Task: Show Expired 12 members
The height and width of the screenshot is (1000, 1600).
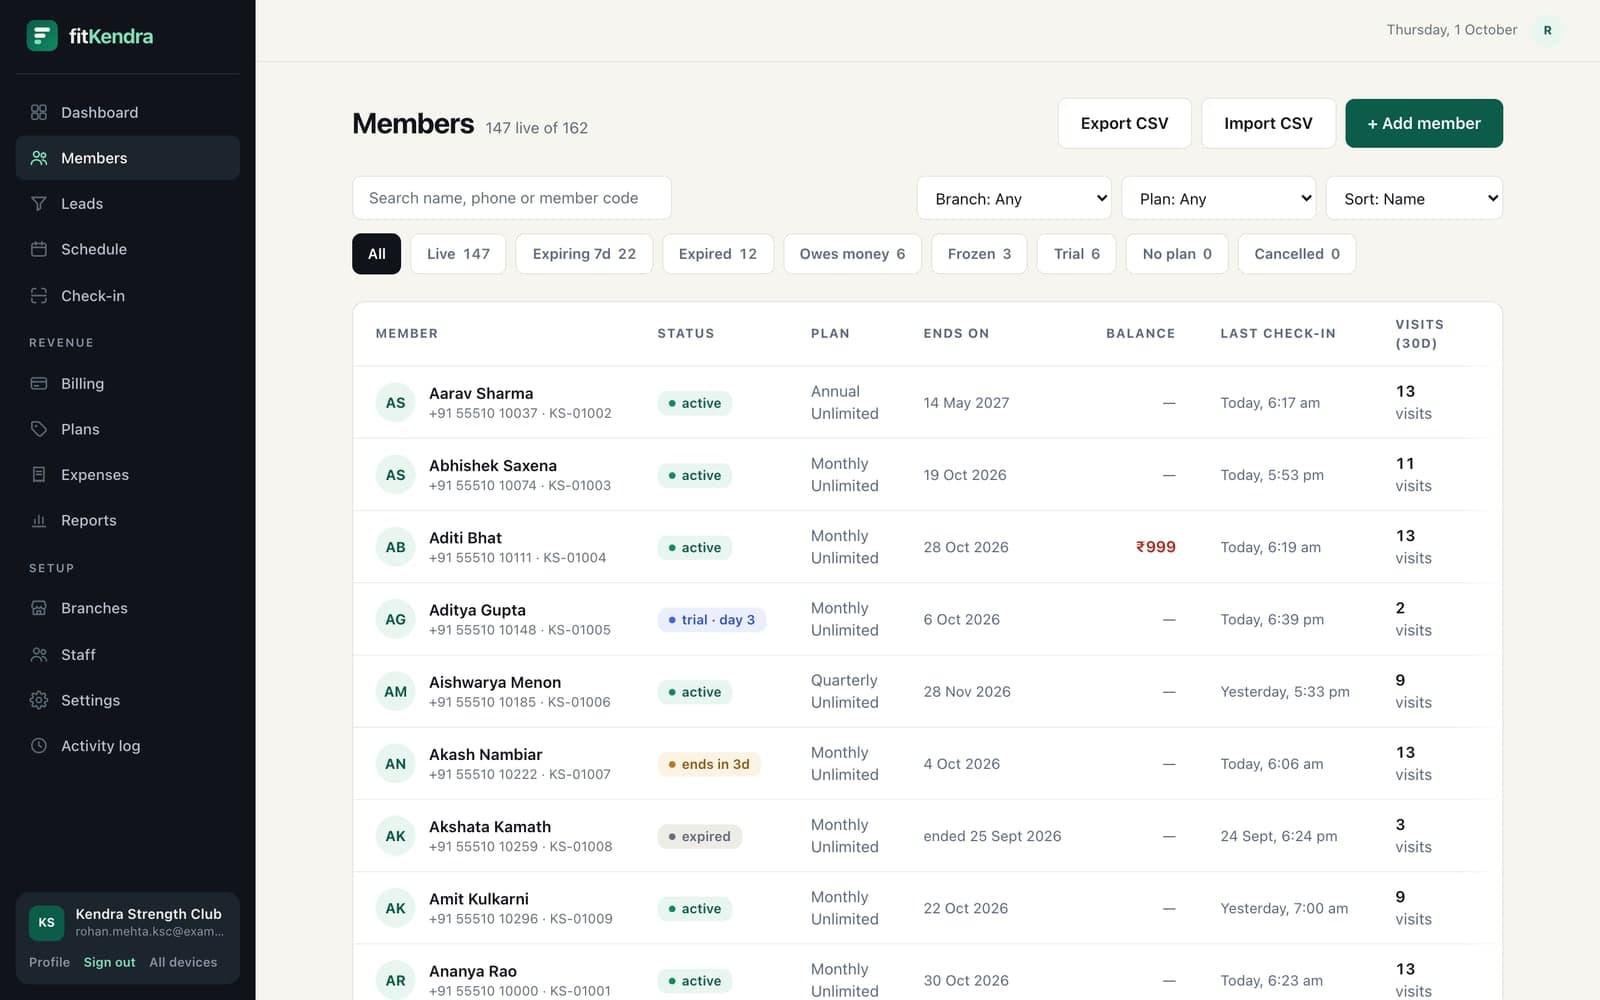Action: 718,254
